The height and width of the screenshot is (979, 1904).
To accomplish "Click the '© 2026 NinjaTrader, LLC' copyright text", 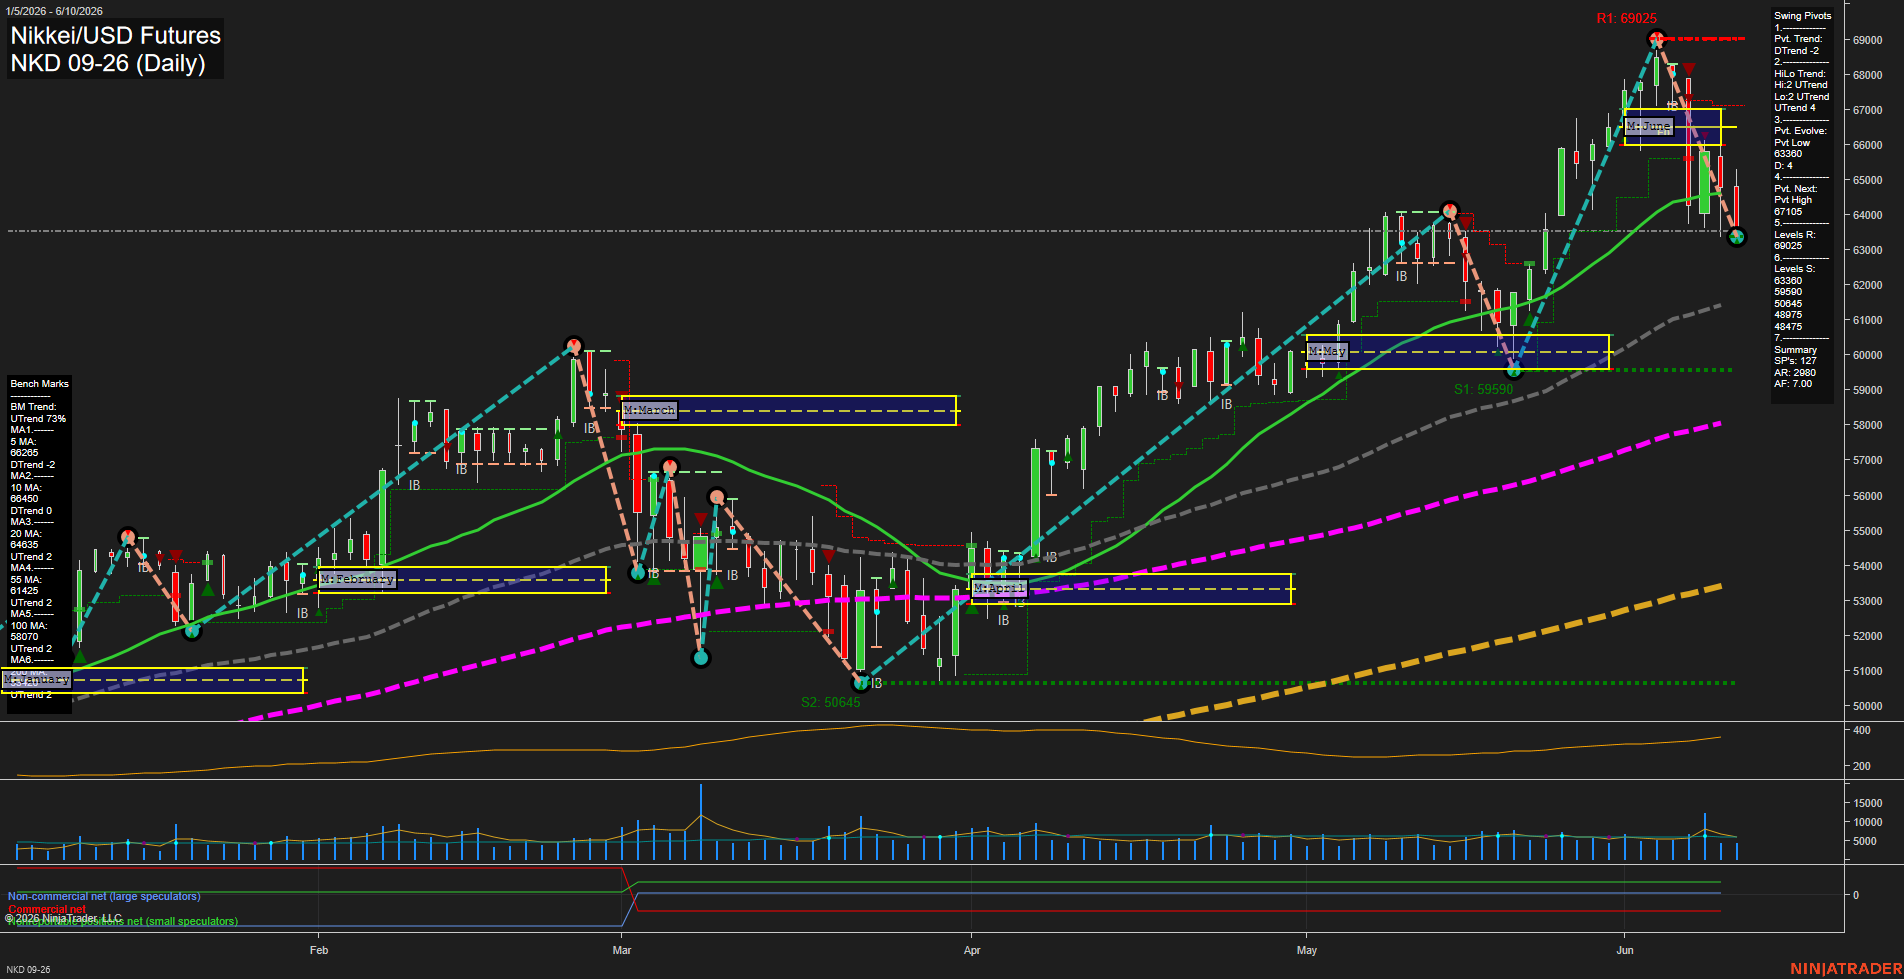I will point(64,918).
